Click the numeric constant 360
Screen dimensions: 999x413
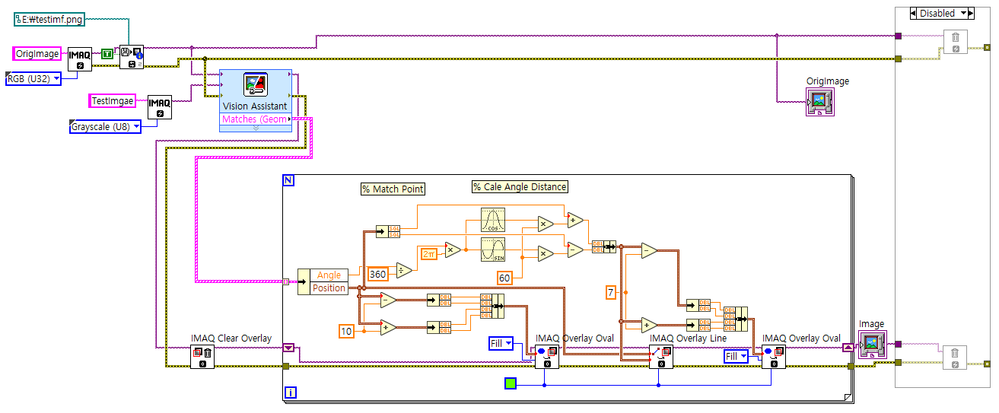(x=378, y=273)
